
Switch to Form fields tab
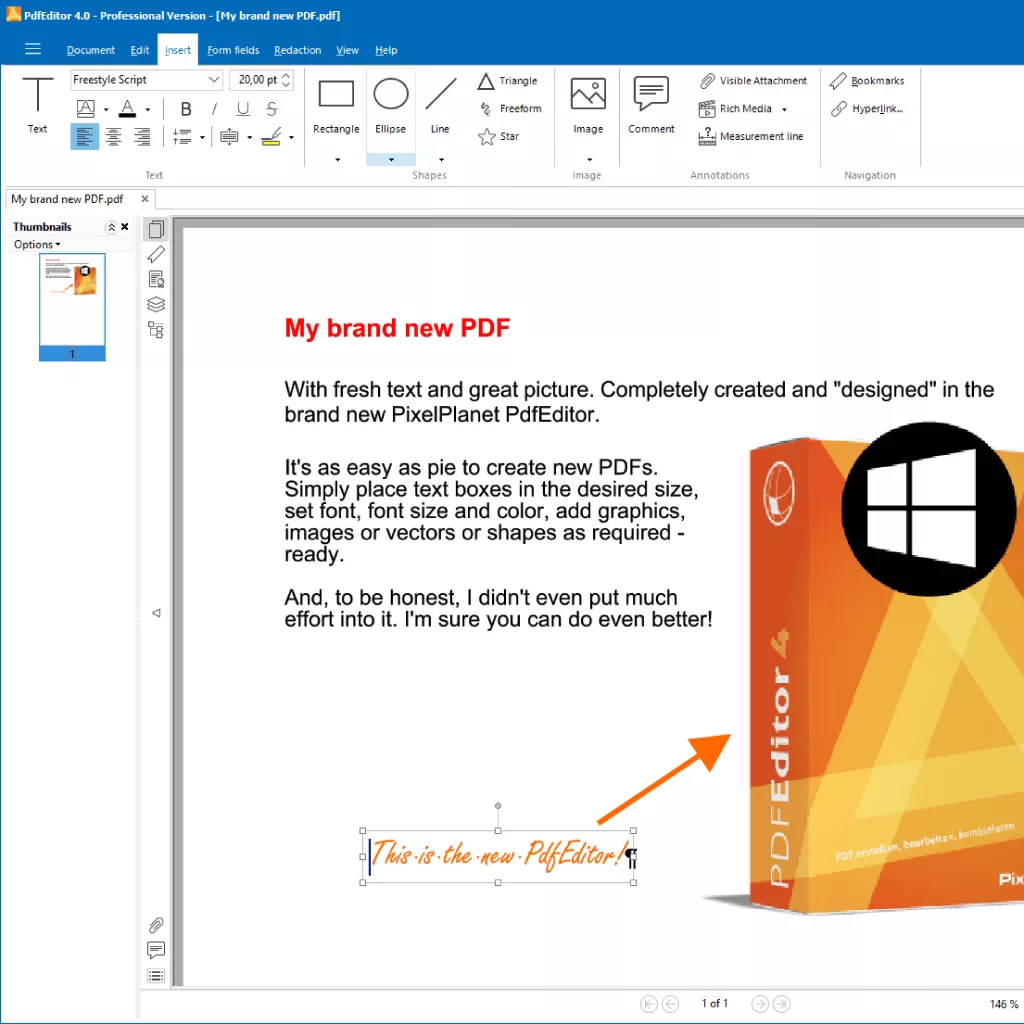[x=233, y=50]
